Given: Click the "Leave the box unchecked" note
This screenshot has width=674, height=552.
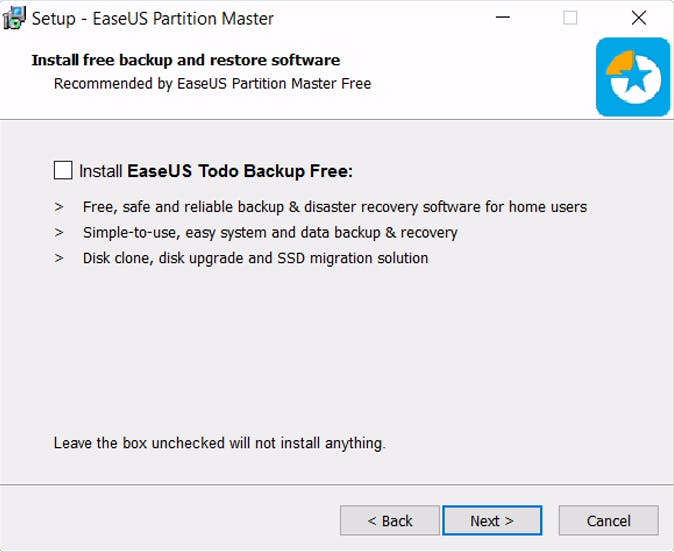Looking at the screenshot, I should point(219,442).
